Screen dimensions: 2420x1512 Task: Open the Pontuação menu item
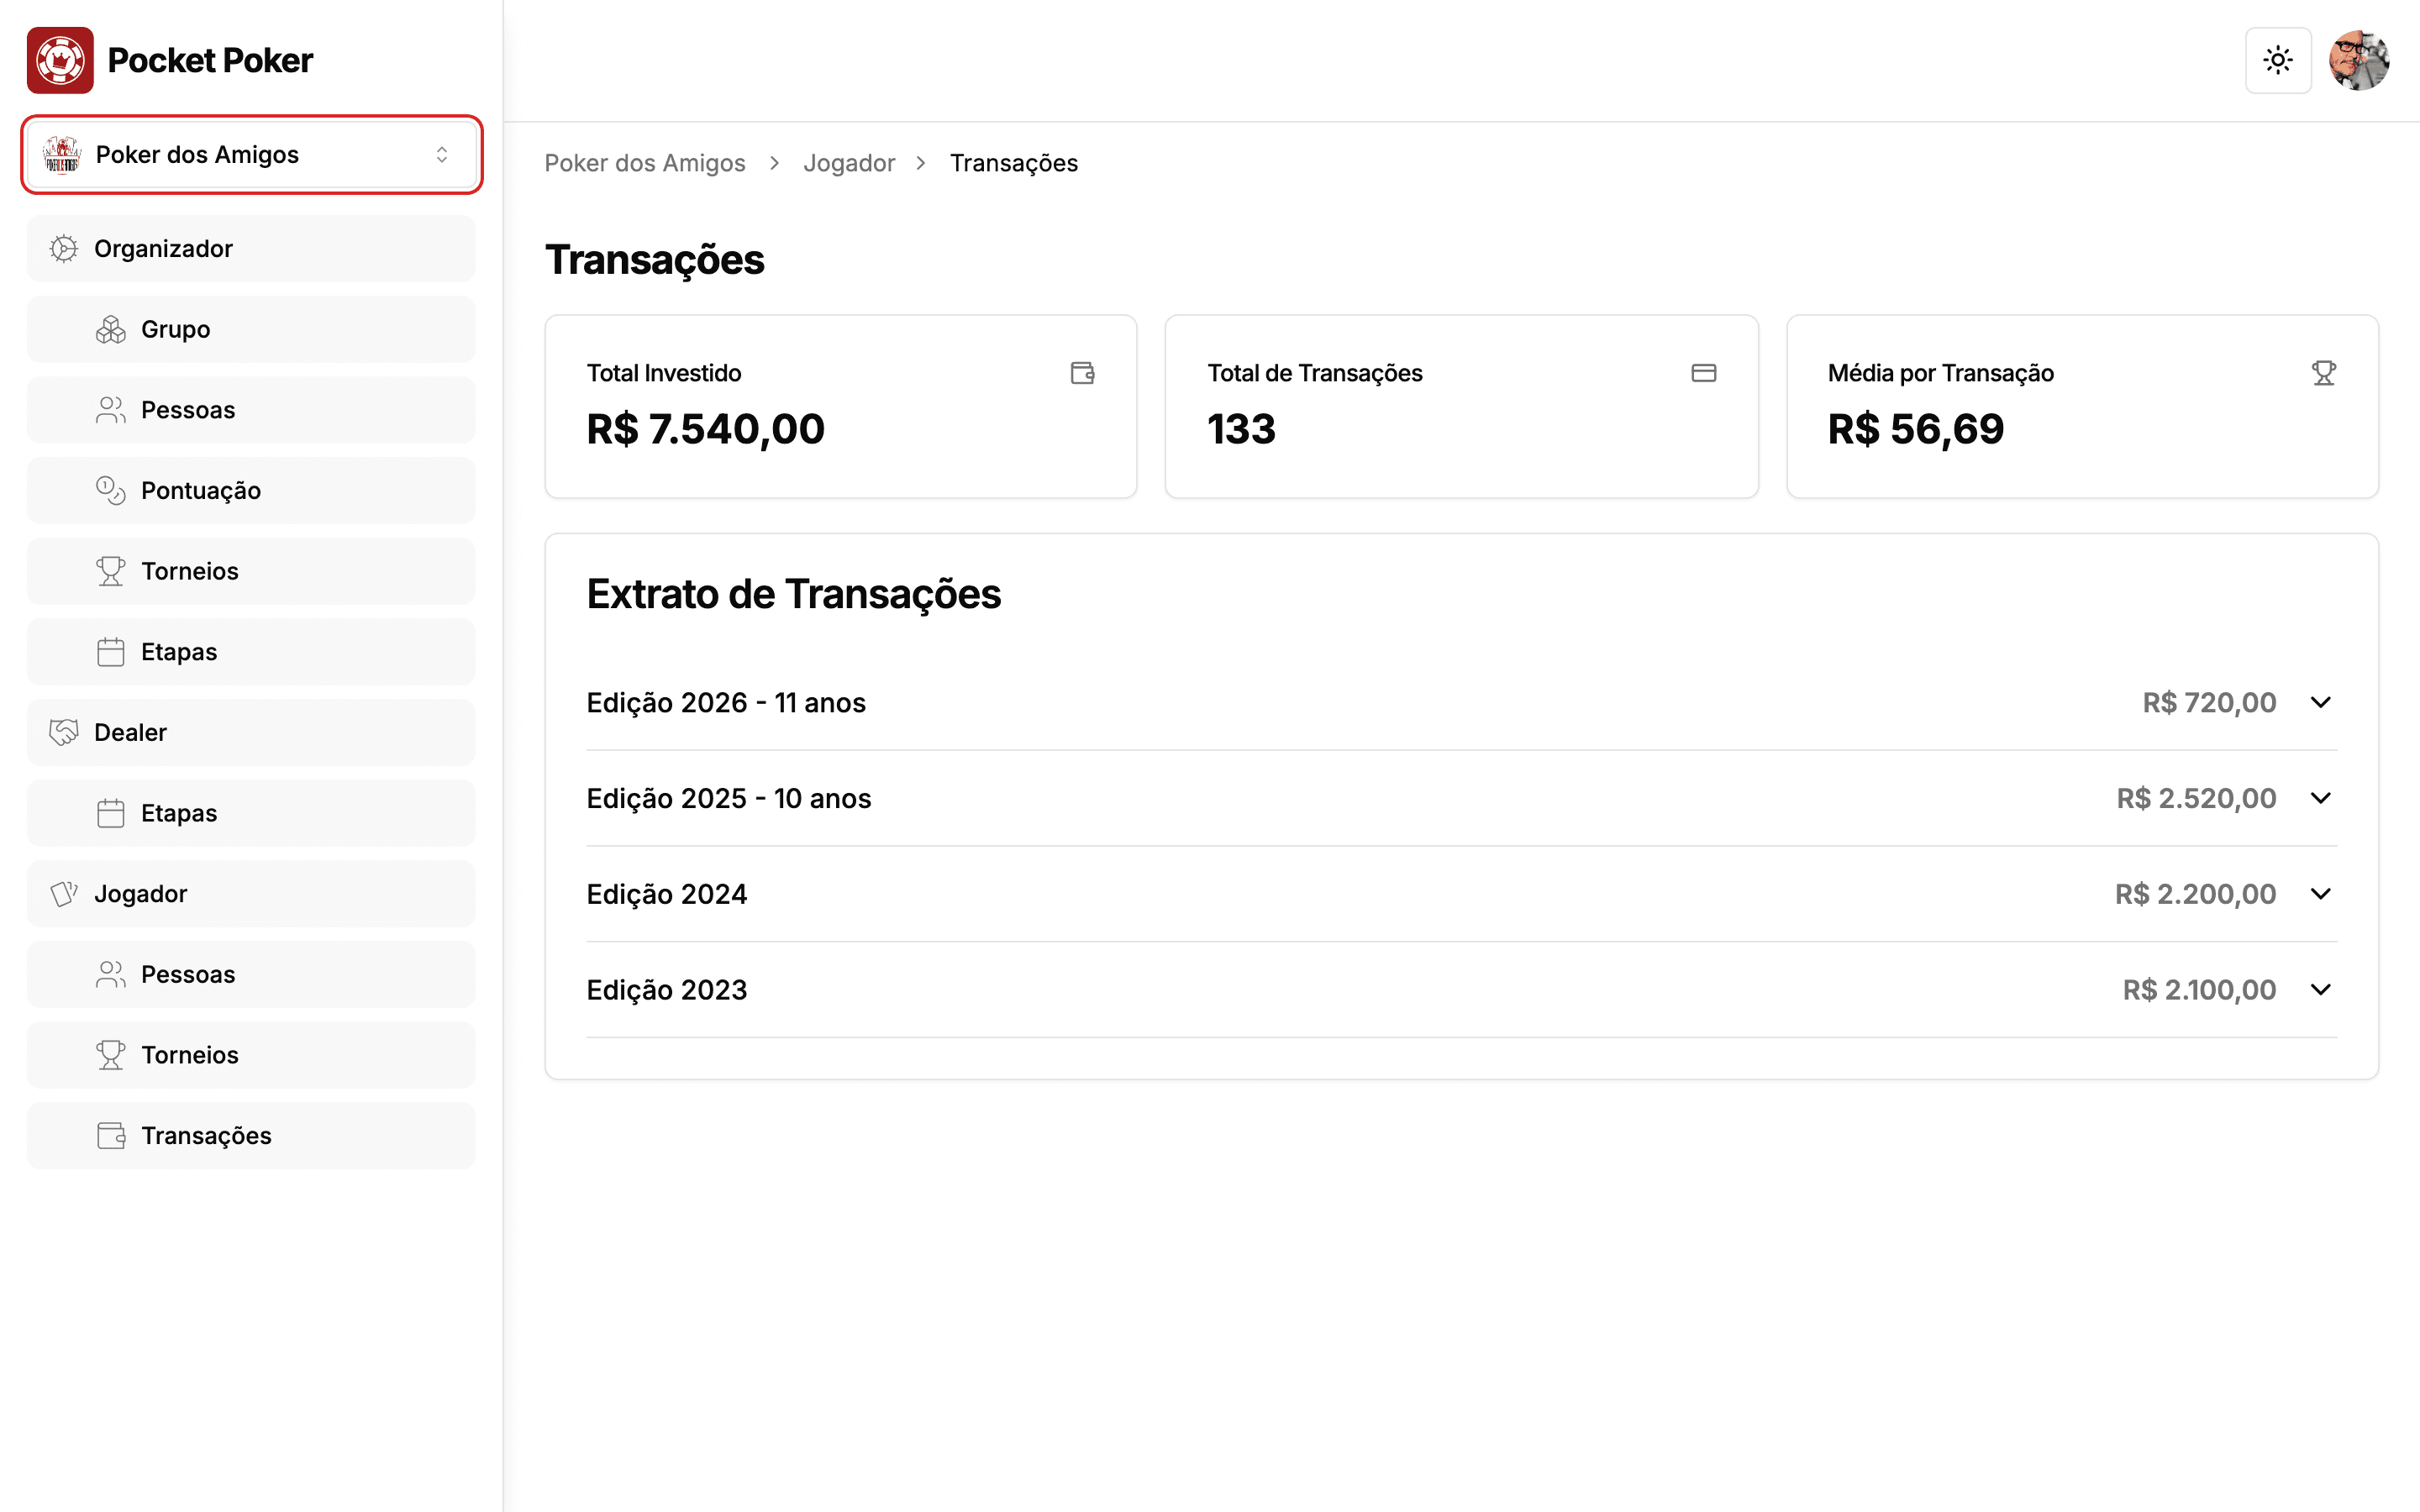coord(251,490)
